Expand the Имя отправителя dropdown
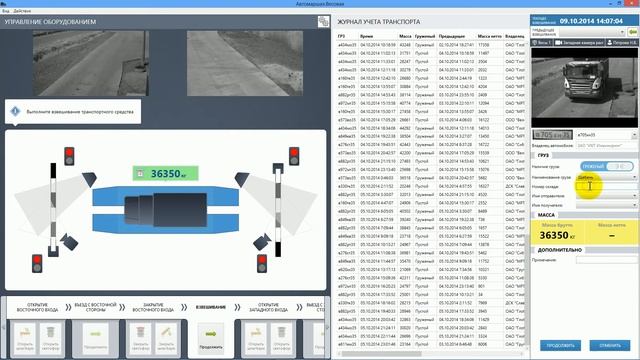Viewport: 640px width, 360px height. tap(634, 196)
